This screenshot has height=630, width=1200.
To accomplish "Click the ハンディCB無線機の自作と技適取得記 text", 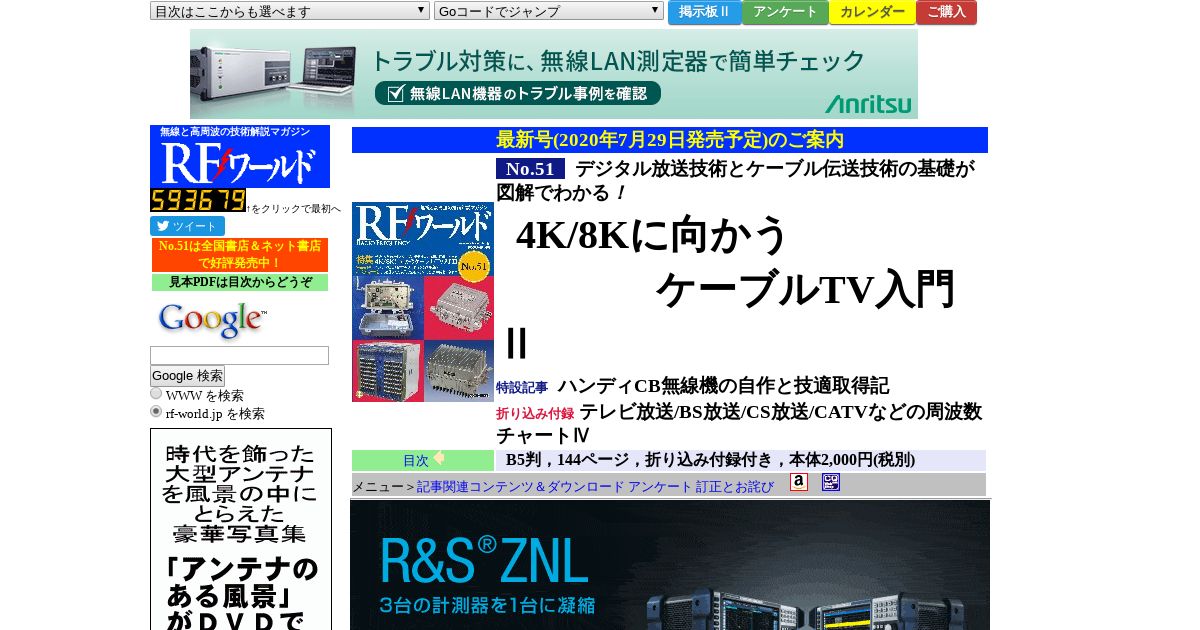I will 723,386.
